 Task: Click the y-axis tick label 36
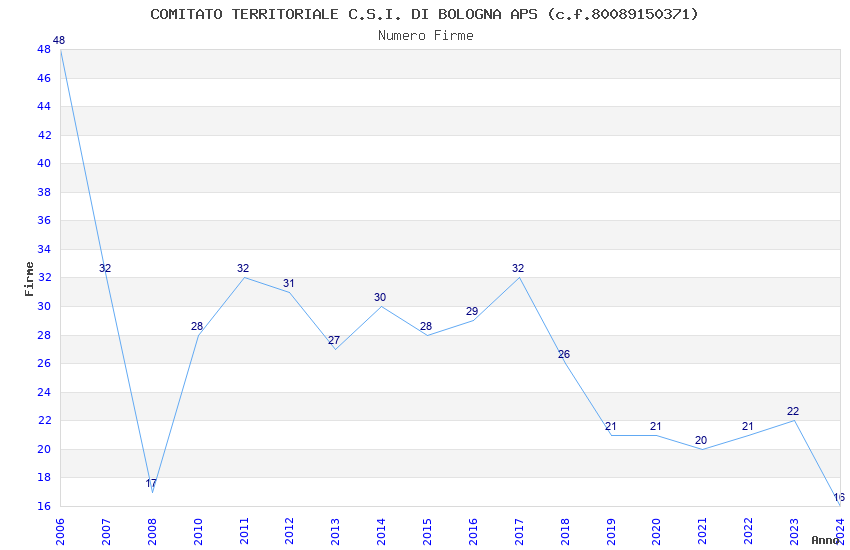coord(44,220)
